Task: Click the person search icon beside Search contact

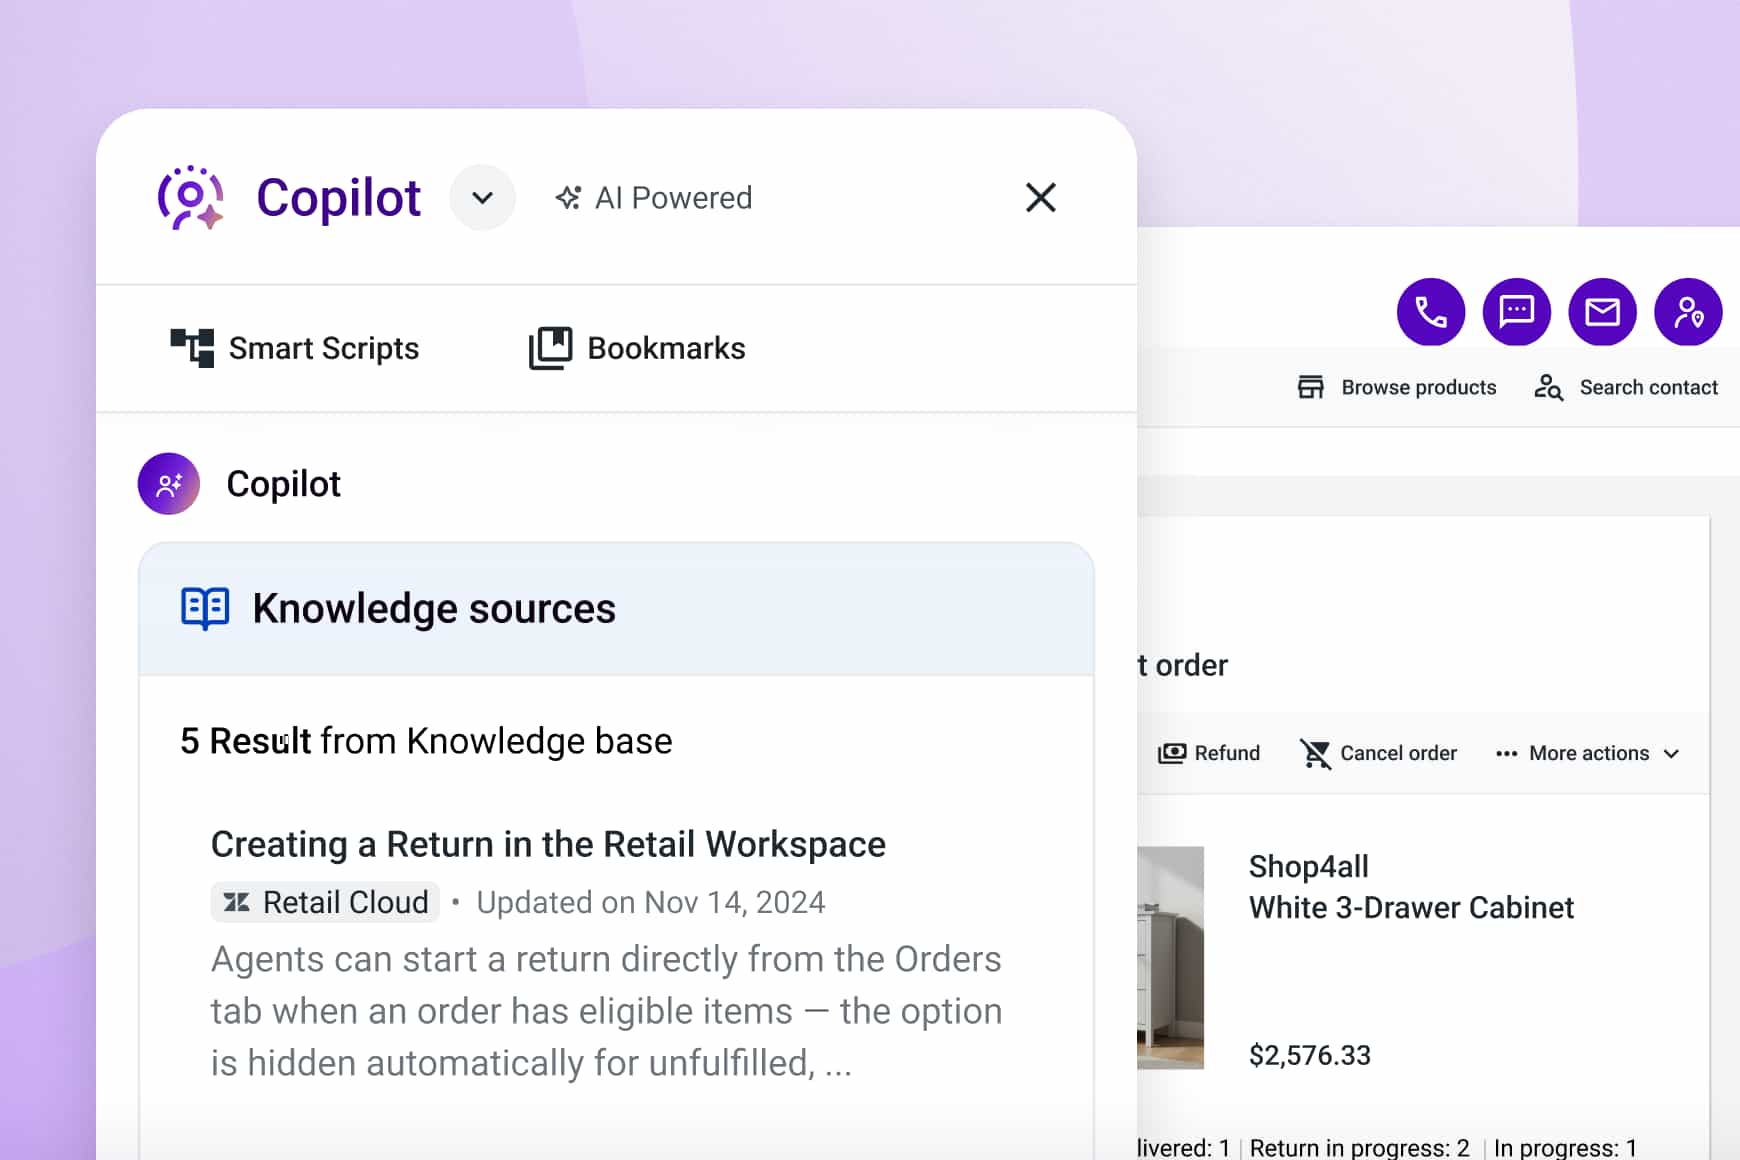Action: (1549, 387)
